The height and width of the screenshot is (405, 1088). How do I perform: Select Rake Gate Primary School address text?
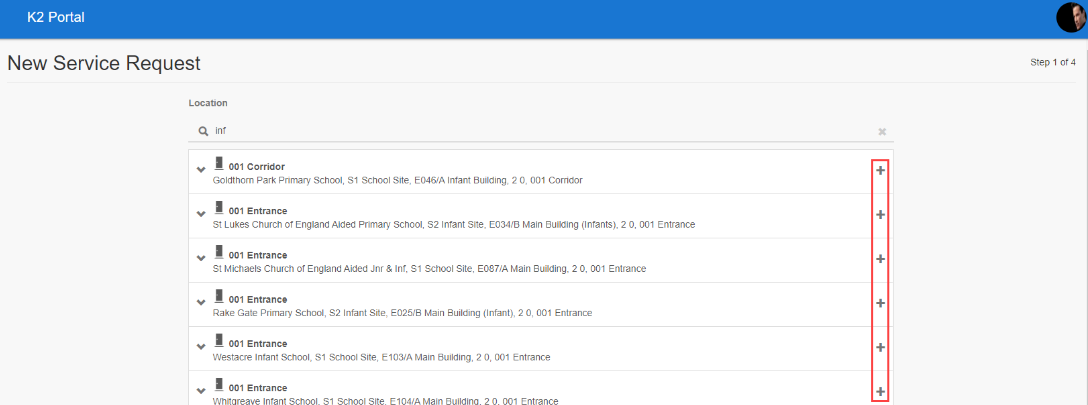click(x=402, y=313)
